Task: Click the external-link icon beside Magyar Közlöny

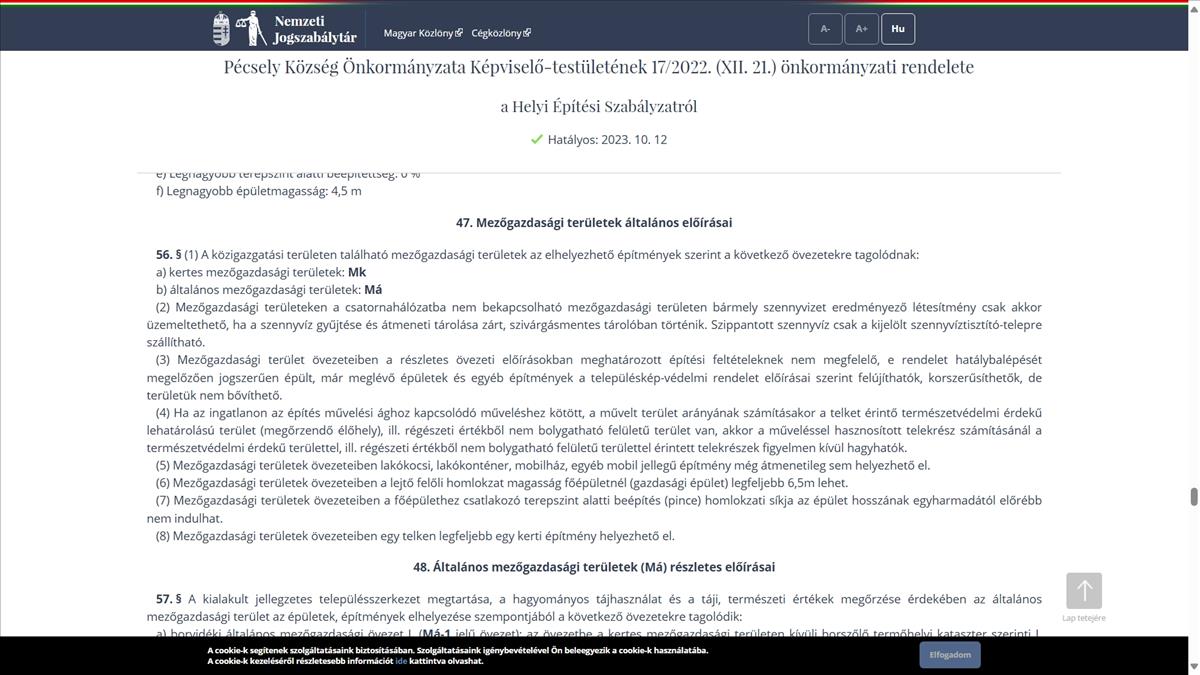Action: coord(459,33)
